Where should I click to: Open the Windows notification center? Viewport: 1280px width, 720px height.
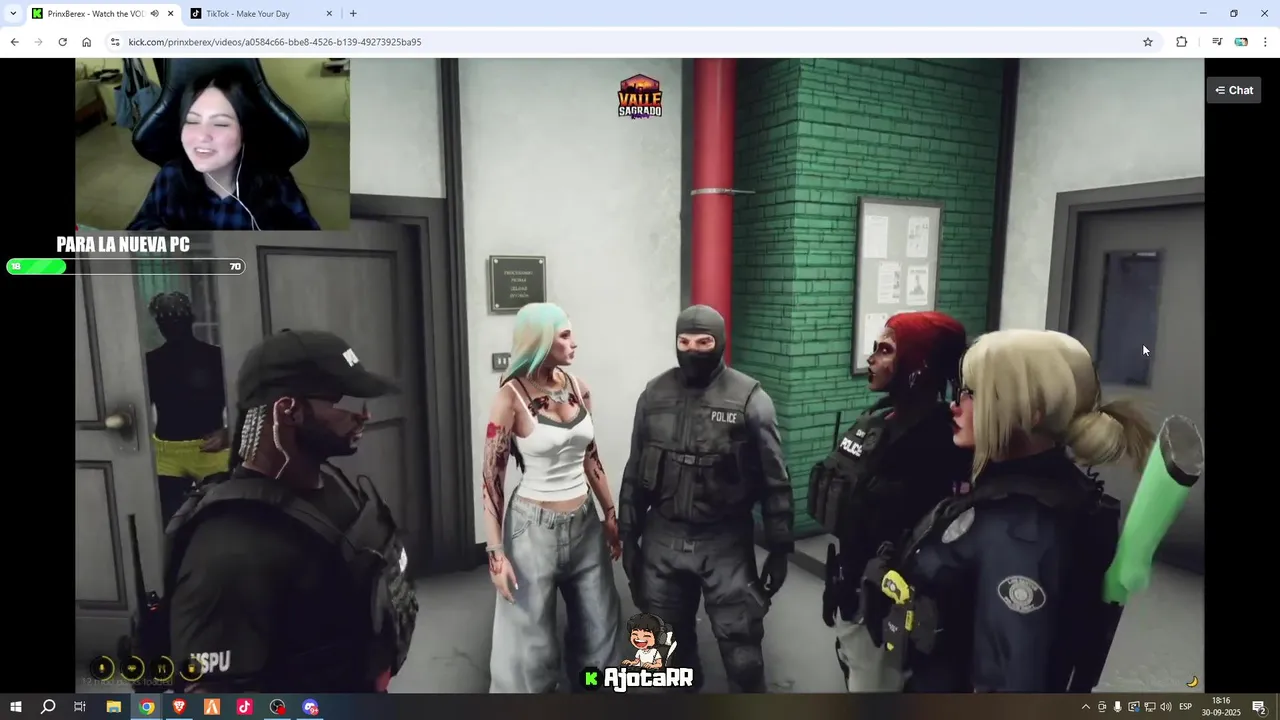(1260, 707)
